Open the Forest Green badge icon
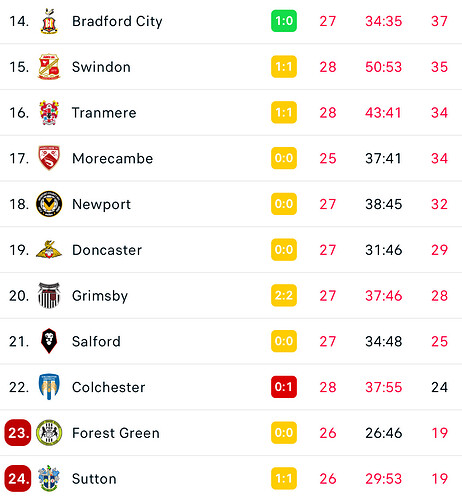 point(49,433)
